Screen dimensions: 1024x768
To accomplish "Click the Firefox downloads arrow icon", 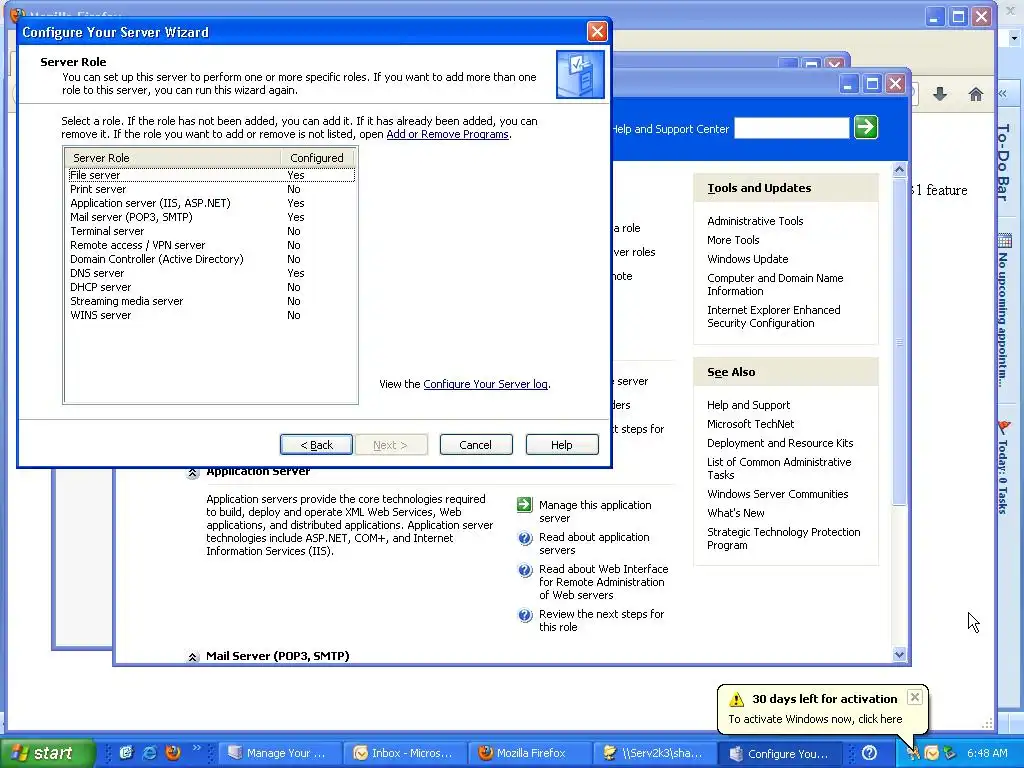I will [940, 94].
